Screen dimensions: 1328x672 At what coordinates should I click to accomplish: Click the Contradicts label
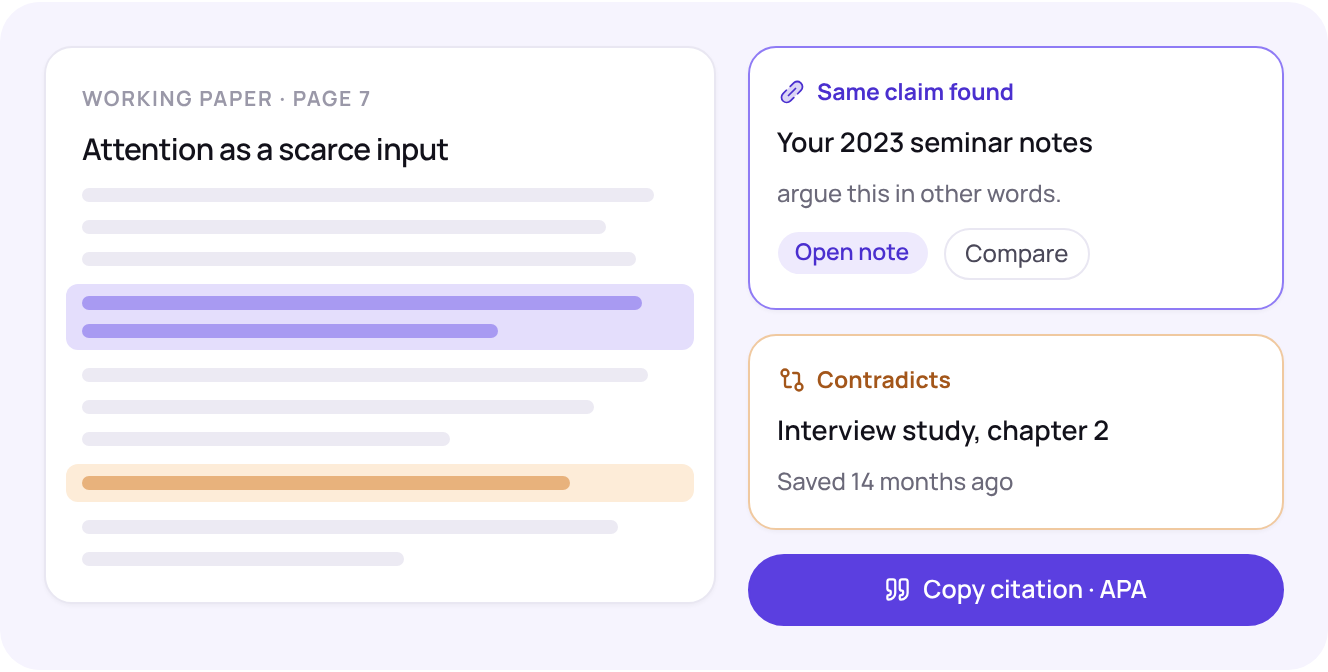click(x=884, y=380)
